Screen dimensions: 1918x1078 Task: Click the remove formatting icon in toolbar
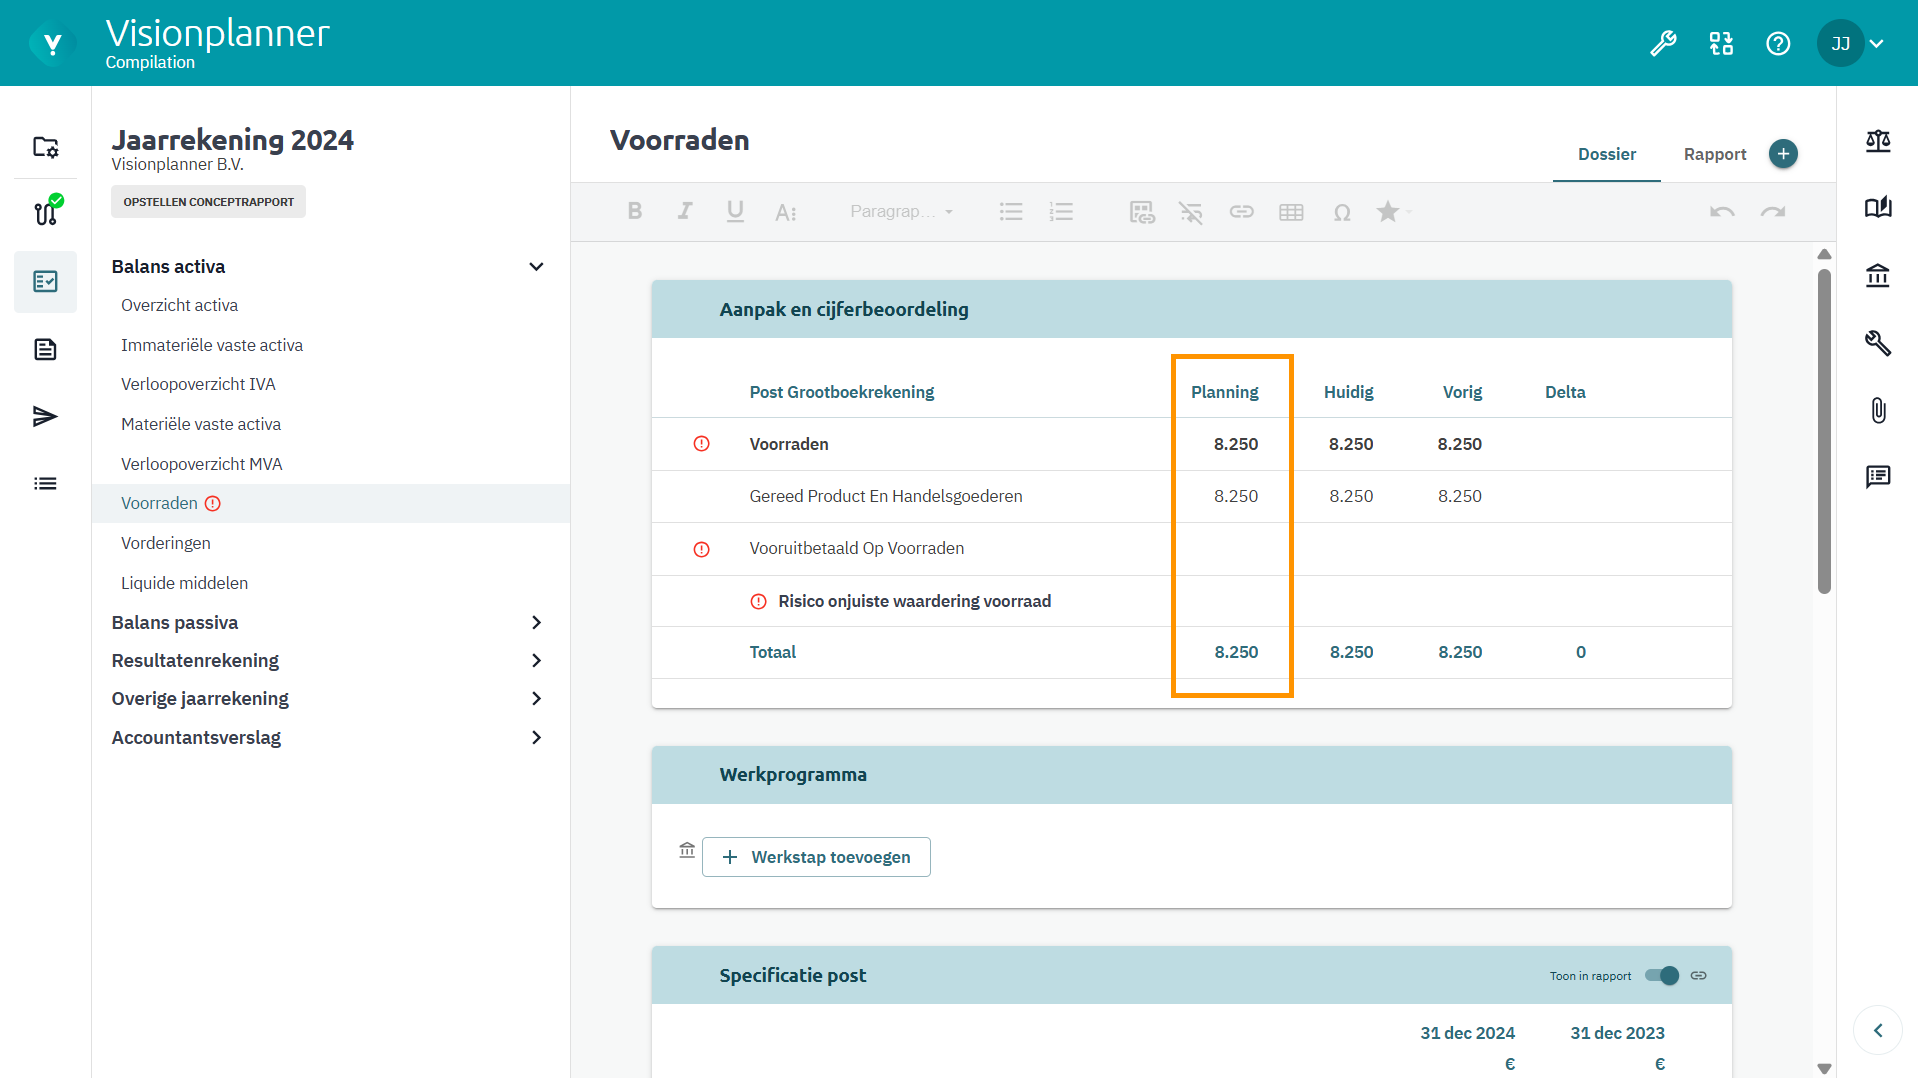coord(1190,212)
